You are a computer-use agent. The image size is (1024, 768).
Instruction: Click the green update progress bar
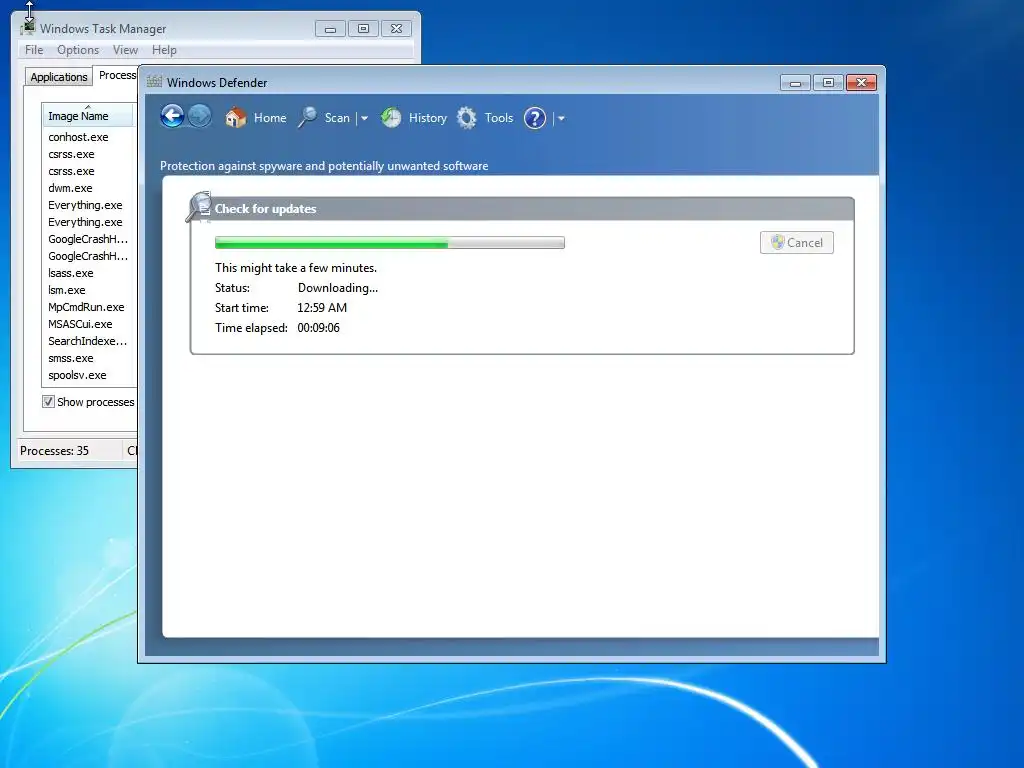[x=390, y=242]
